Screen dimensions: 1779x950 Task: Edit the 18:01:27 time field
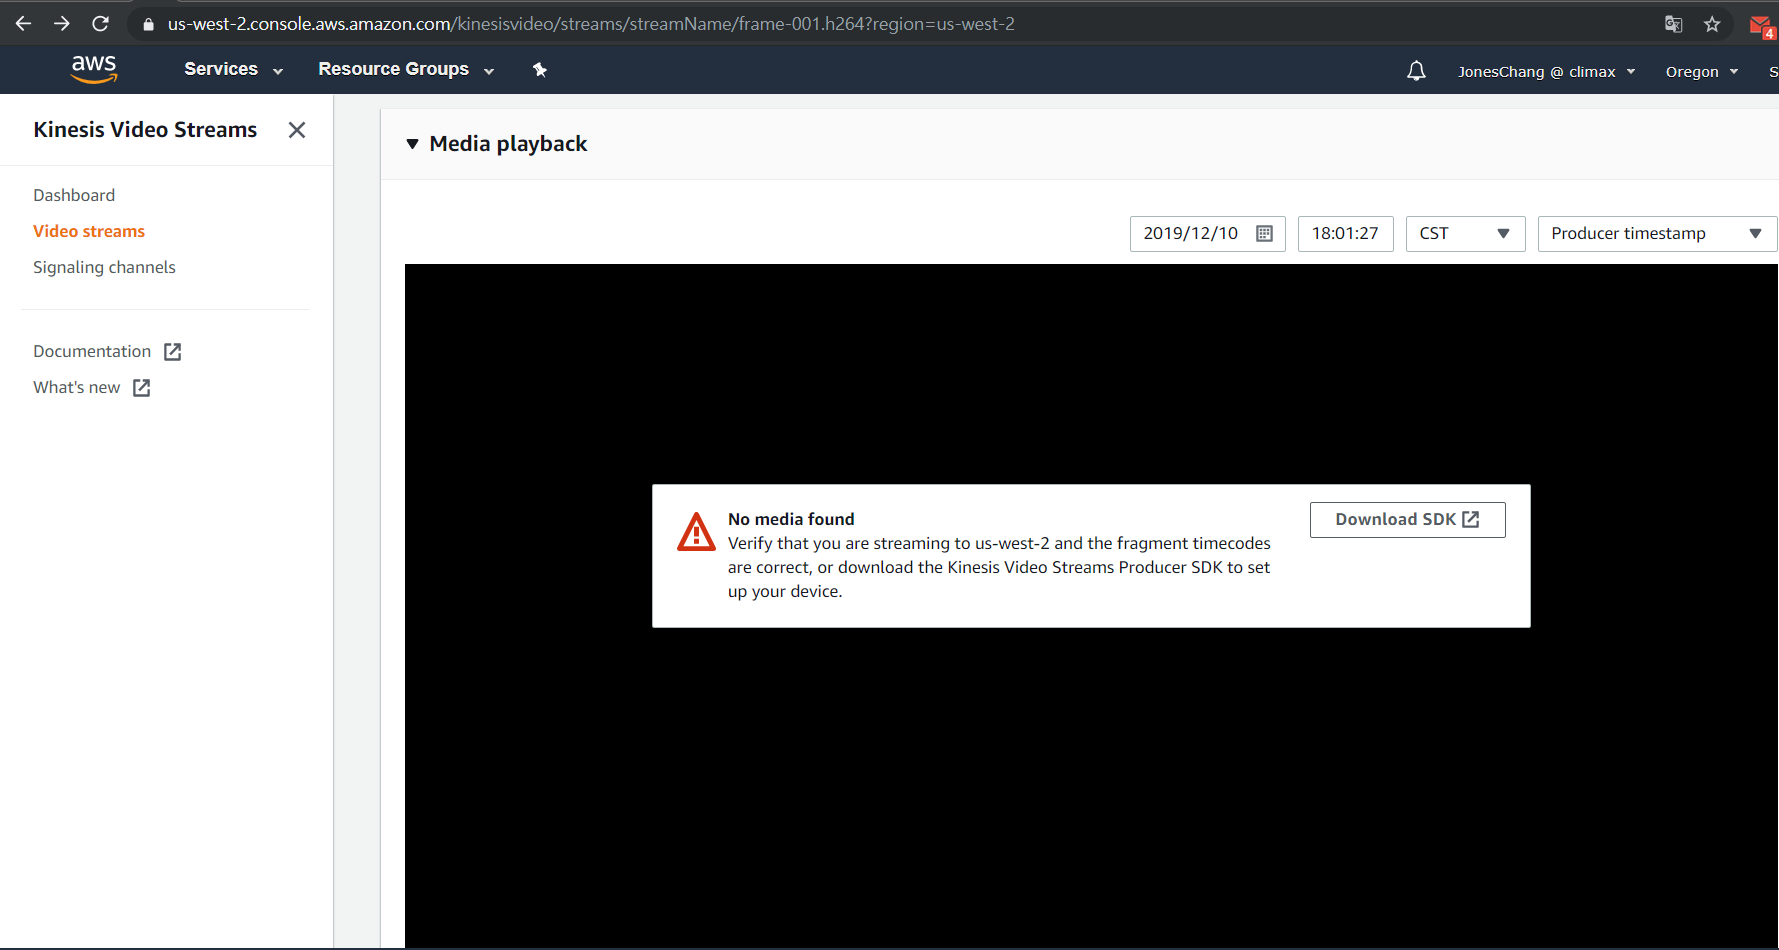pos(1345,233)
